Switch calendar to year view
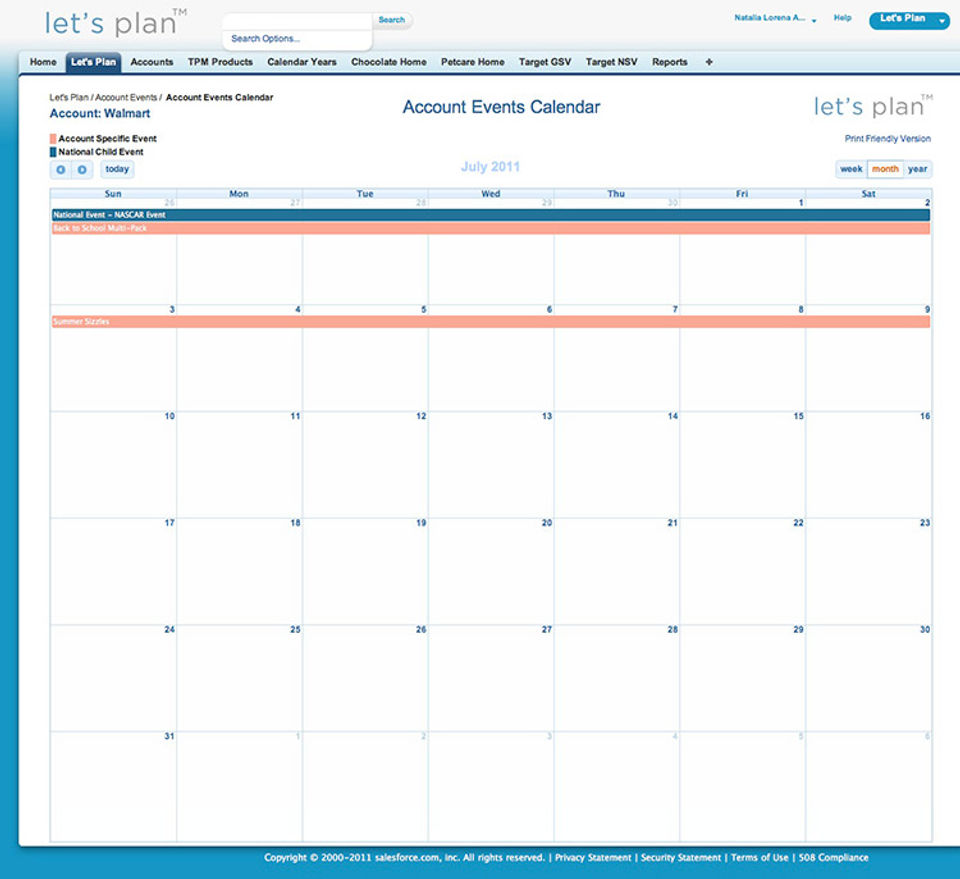 [917, 169]
